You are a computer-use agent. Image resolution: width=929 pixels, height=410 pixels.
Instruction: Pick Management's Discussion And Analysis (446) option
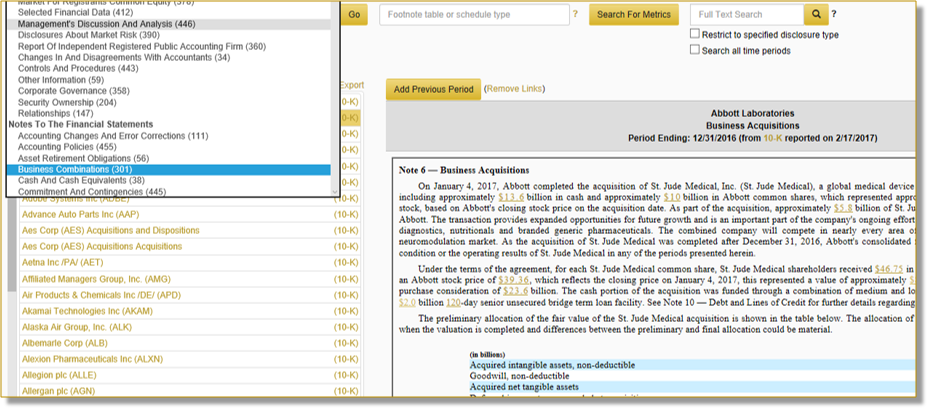pos(107,23)
